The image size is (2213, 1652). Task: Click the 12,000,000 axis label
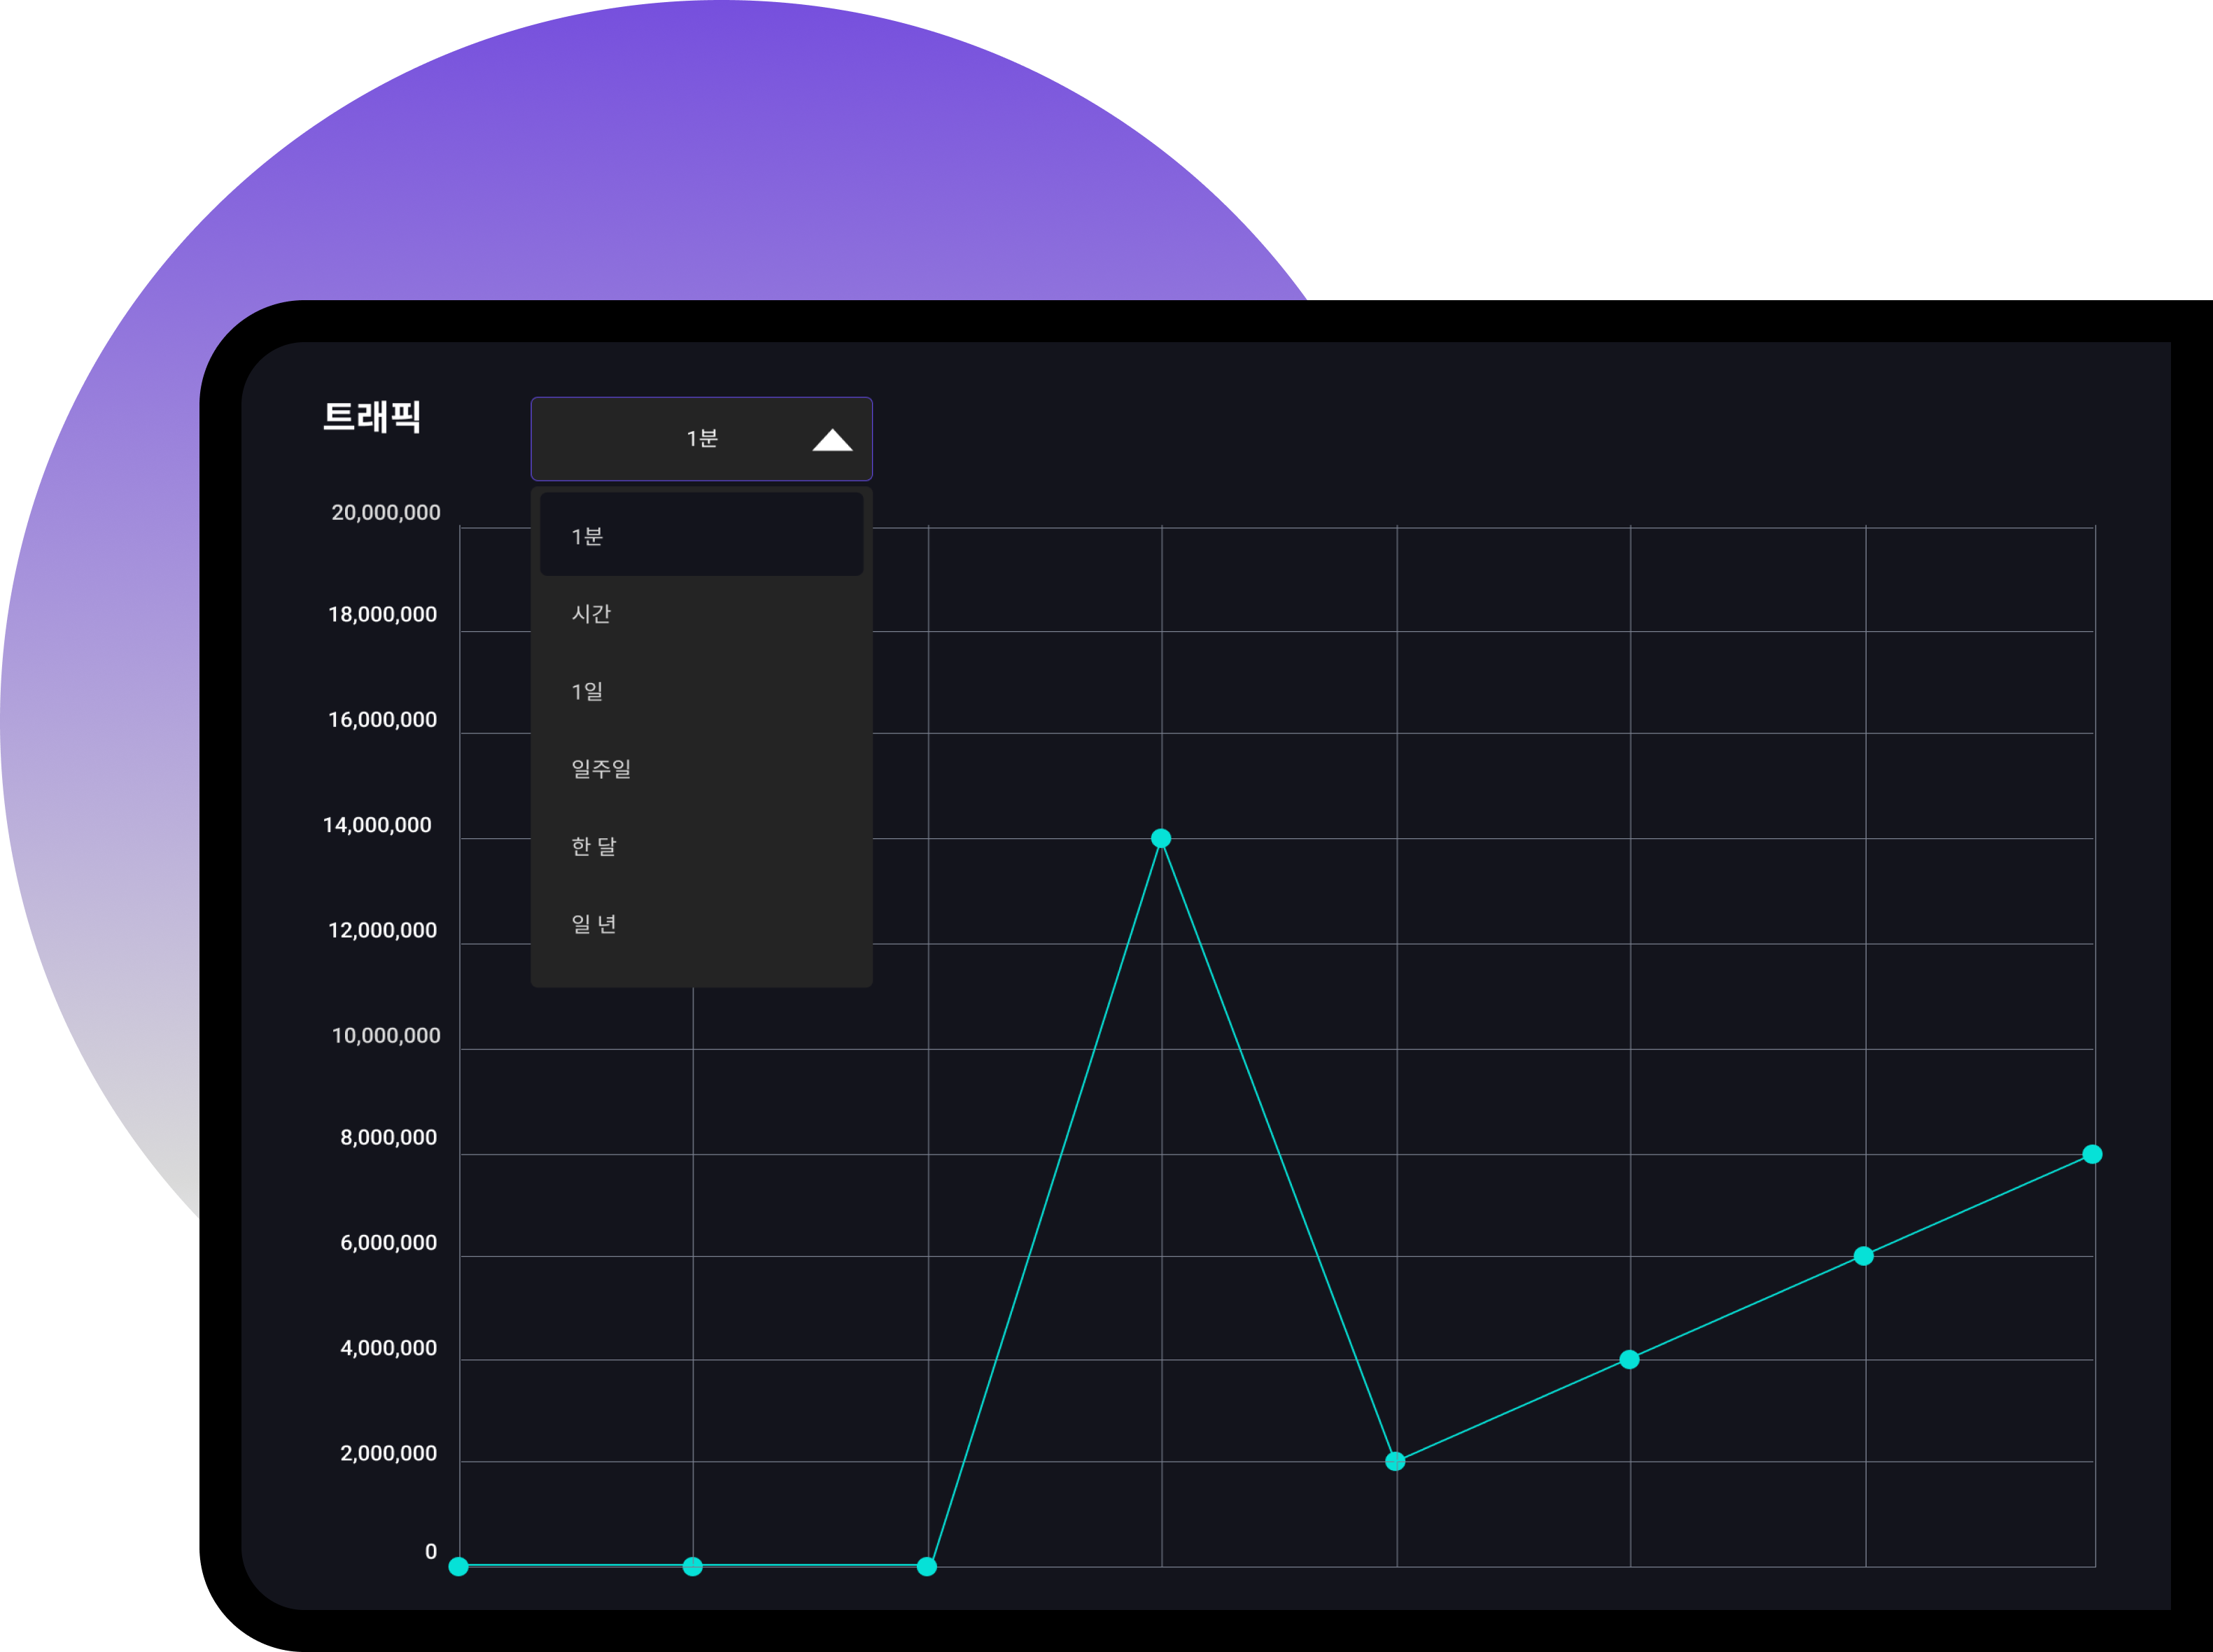pos(383,931)
